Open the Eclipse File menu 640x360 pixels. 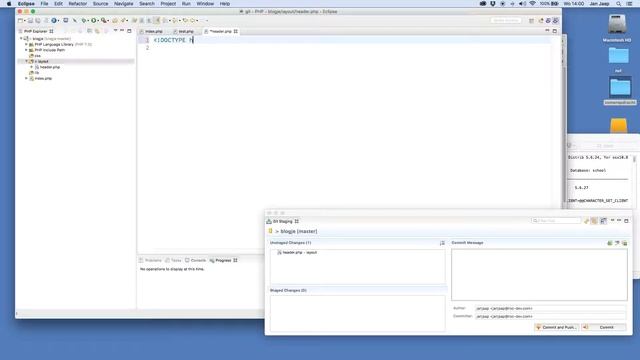(x=44, y=4)
